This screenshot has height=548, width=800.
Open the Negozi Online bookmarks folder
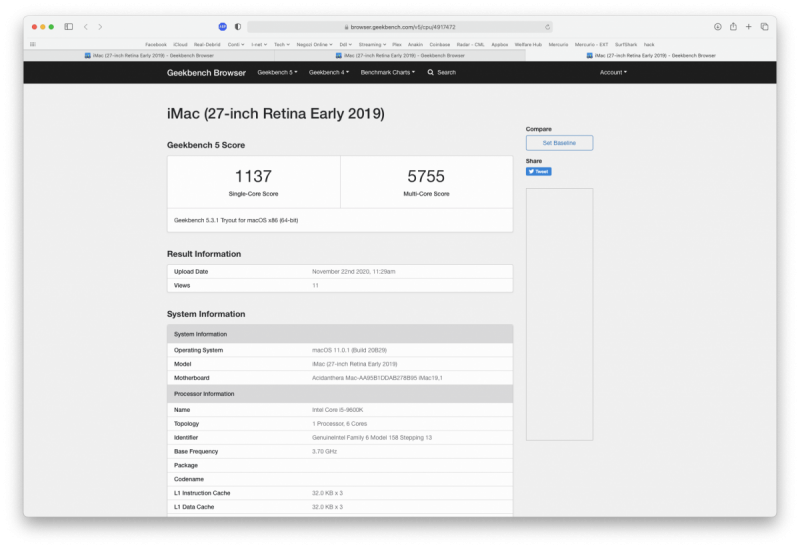(314, 44)
